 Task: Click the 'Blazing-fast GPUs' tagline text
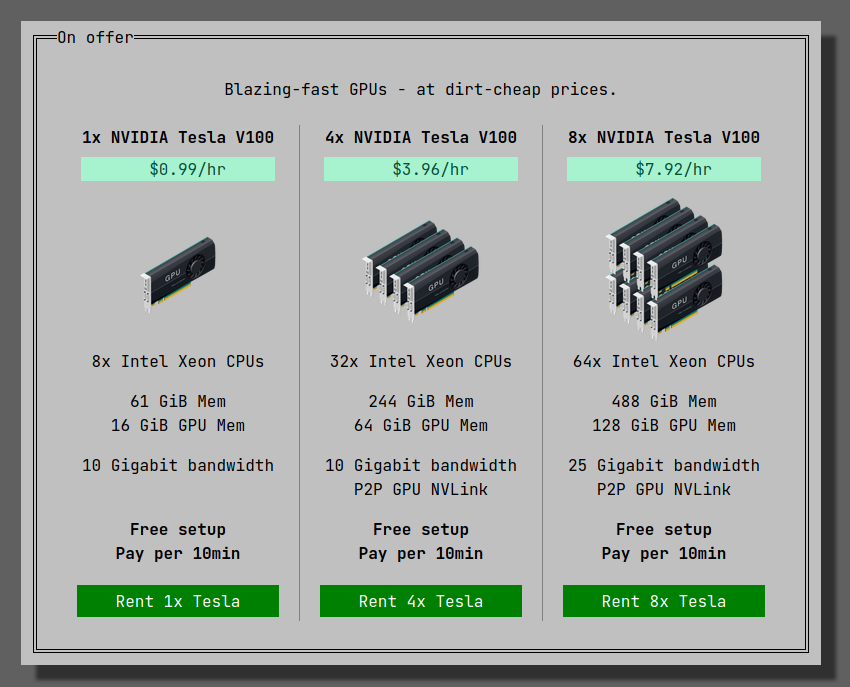coord(421,89)
